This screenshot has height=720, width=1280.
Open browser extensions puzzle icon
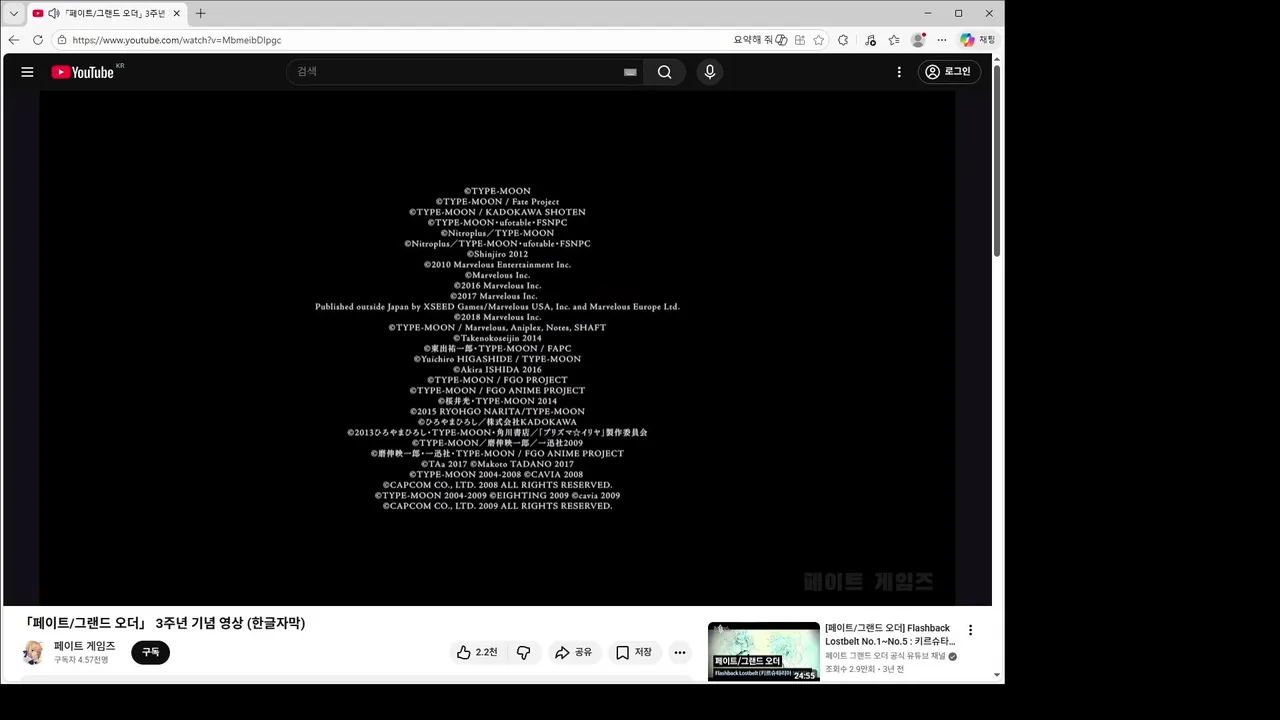coord(843,40)
